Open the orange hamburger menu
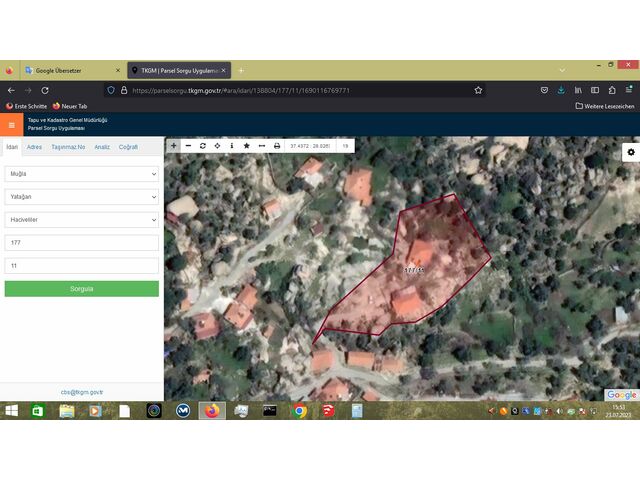Screen dimensions: 640x480 (x=12, y=125)
